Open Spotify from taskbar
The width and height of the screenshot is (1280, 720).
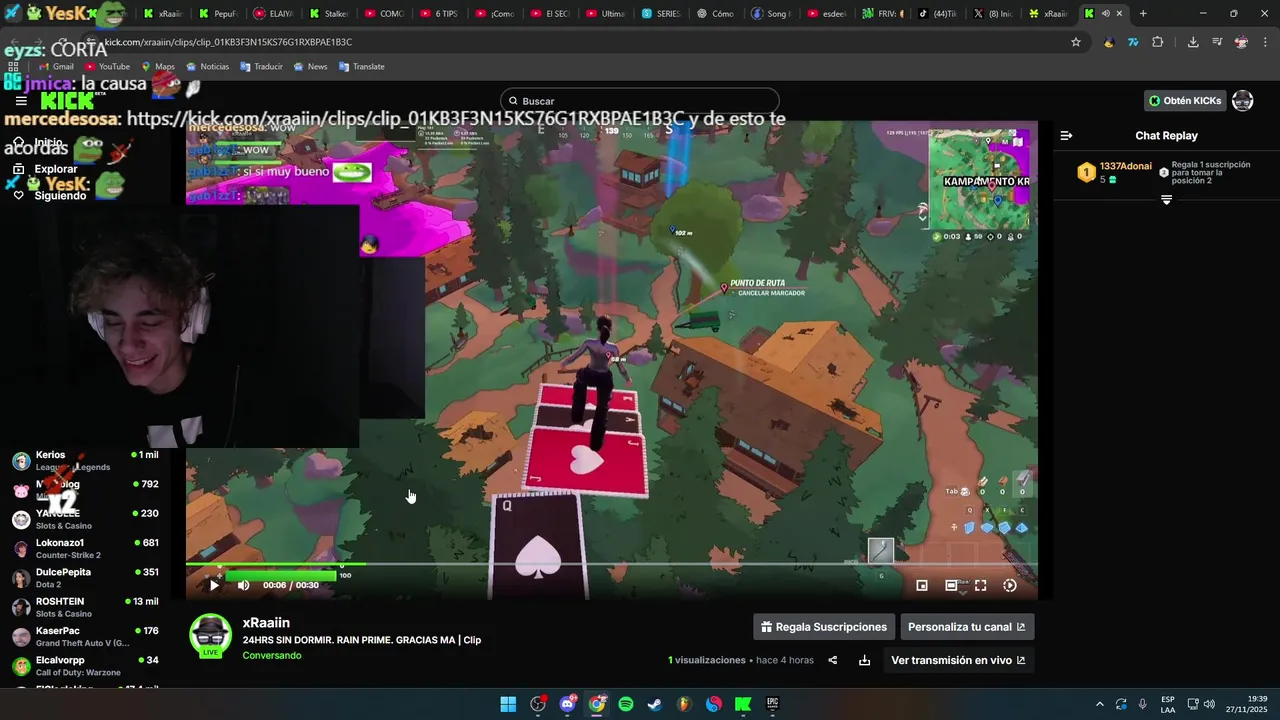(x=626, y=704)
